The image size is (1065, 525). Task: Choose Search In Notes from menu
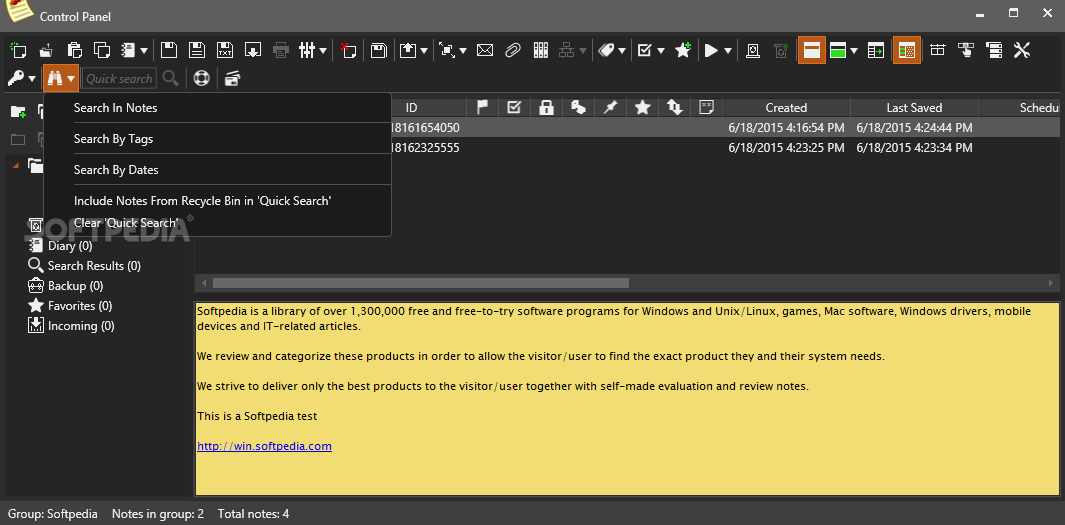[x=115, y=108]
